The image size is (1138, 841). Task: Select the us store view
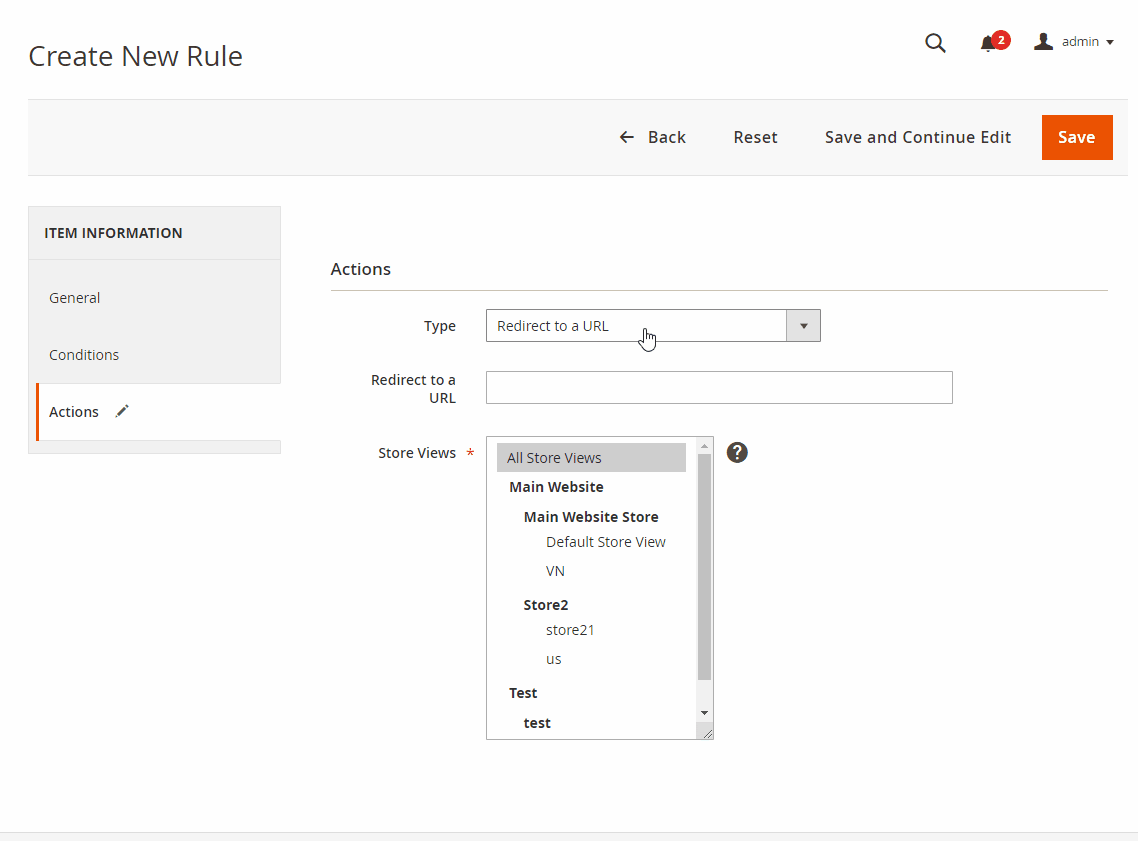[554, 659]
